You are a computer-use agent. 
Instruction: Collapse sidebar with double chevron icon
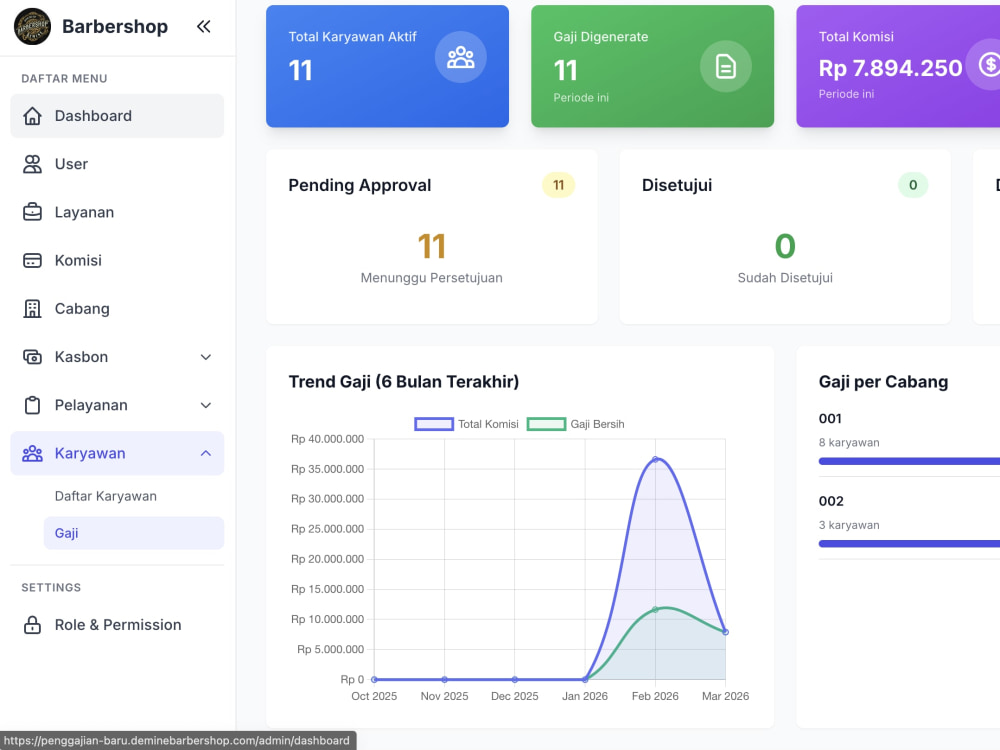(x=203, y=26)
